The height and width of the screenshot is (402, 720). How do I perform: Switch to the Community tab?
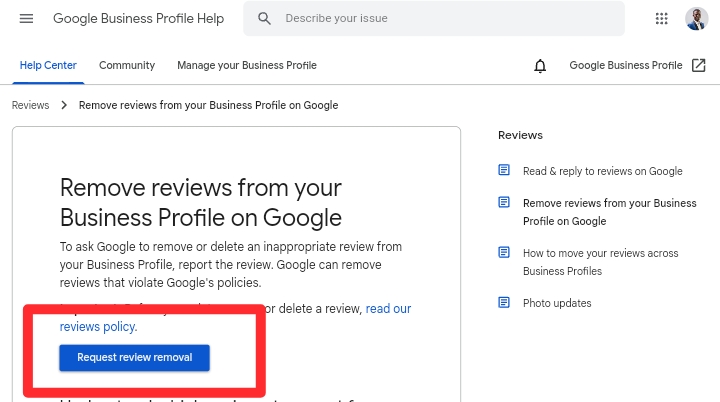(x=127, y=65)
